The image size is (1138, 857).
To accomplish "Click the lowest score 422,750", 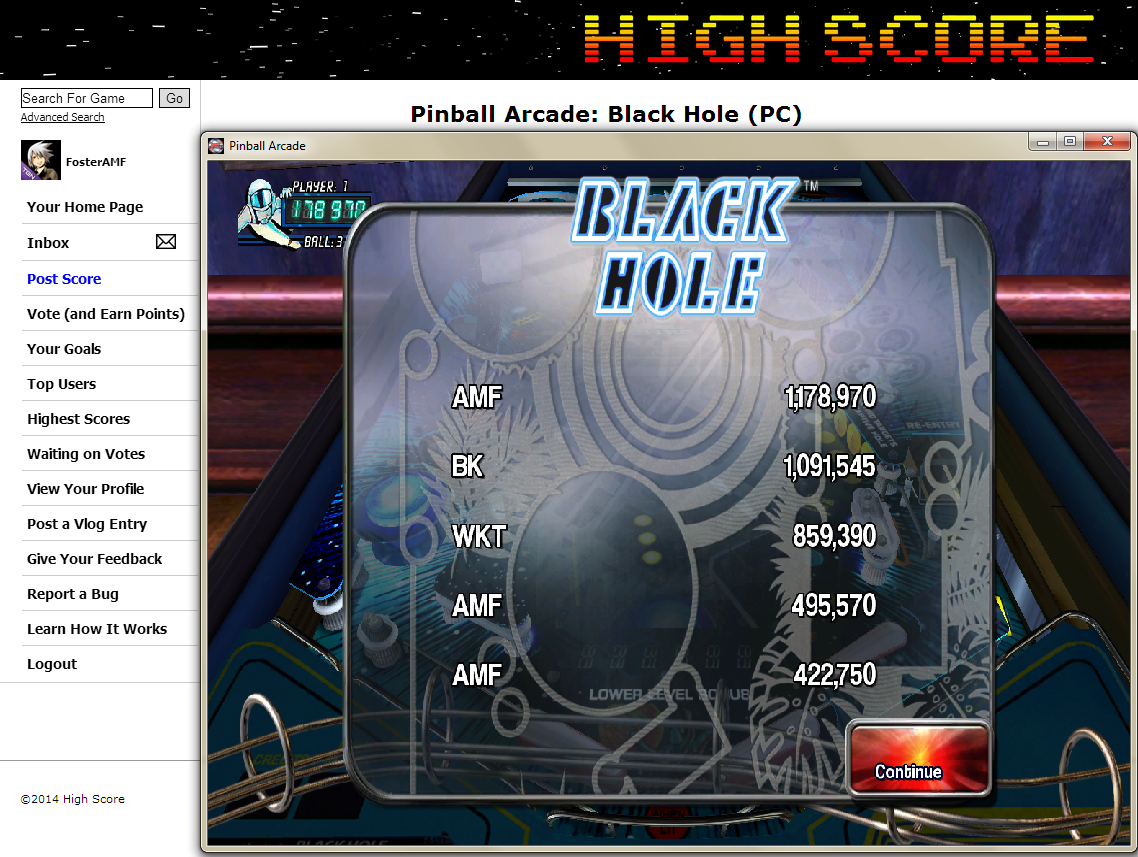I will pyautogui.click(x=835, y=676).
